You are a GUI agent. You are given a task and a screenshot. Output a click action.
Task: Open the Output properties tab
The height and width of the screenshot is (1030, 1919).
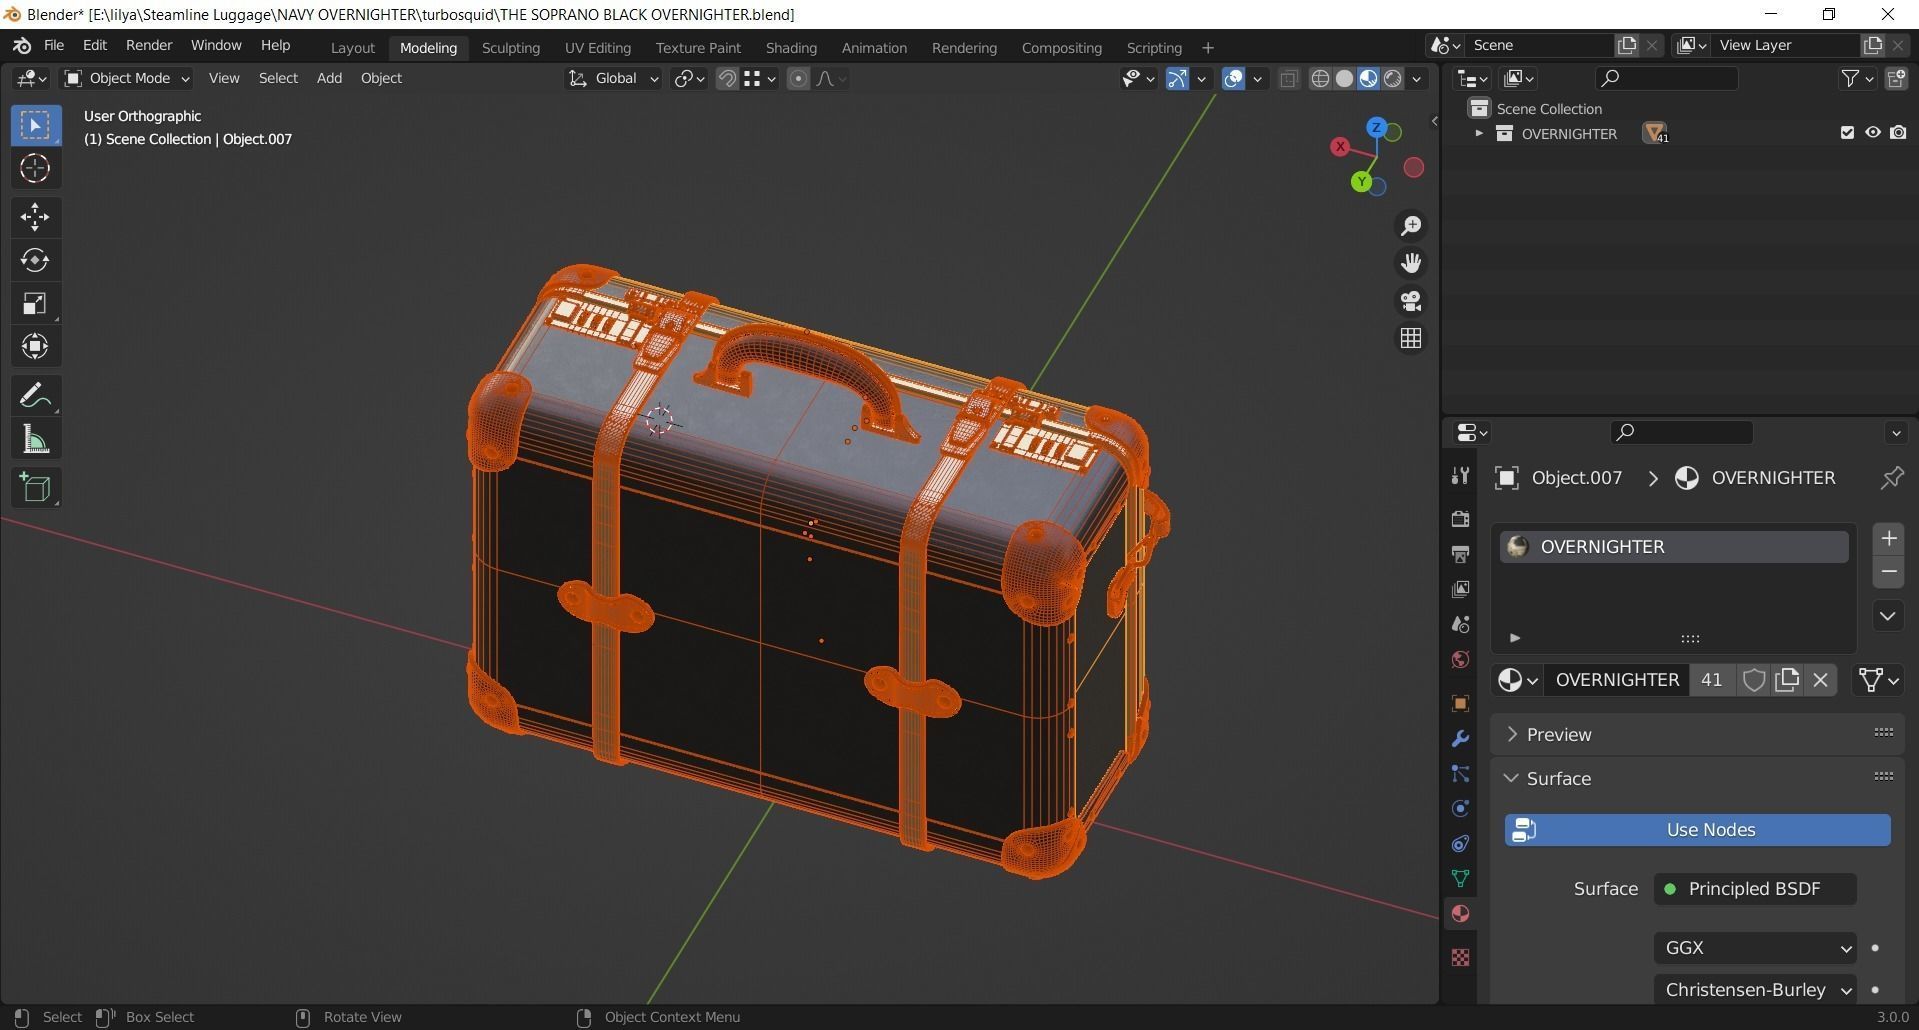pyautogui.click(x=1460, y=553)
